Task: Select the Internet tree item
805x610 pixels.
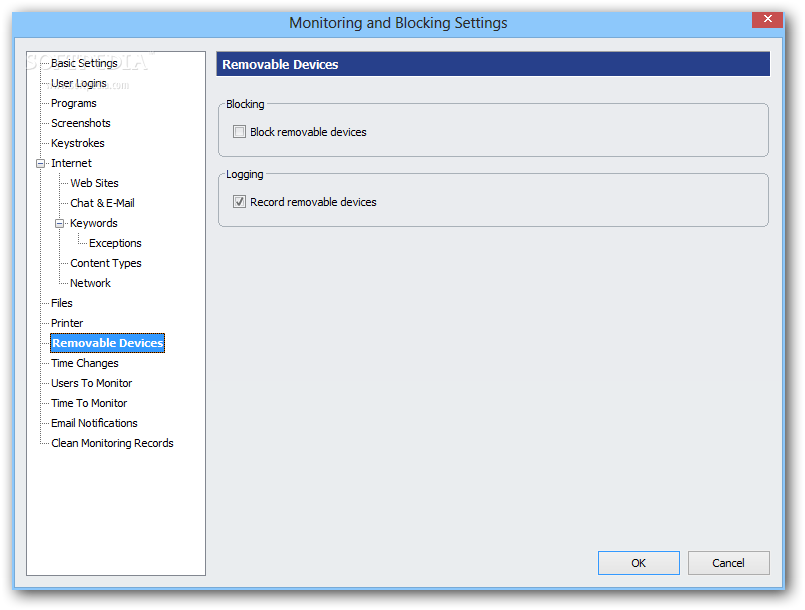Action: coord(71,163)
